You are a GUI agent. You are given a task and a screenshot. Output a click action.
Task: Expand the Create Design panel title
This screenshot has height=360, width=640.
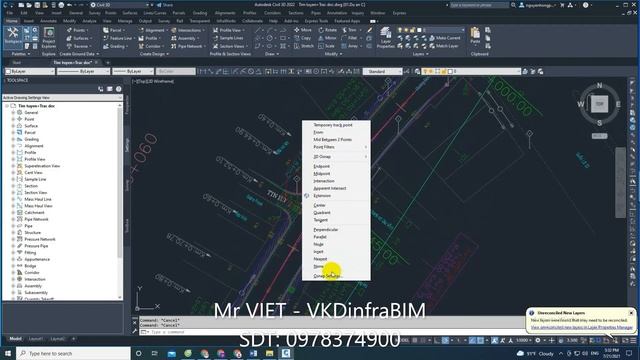pos(154,54)
